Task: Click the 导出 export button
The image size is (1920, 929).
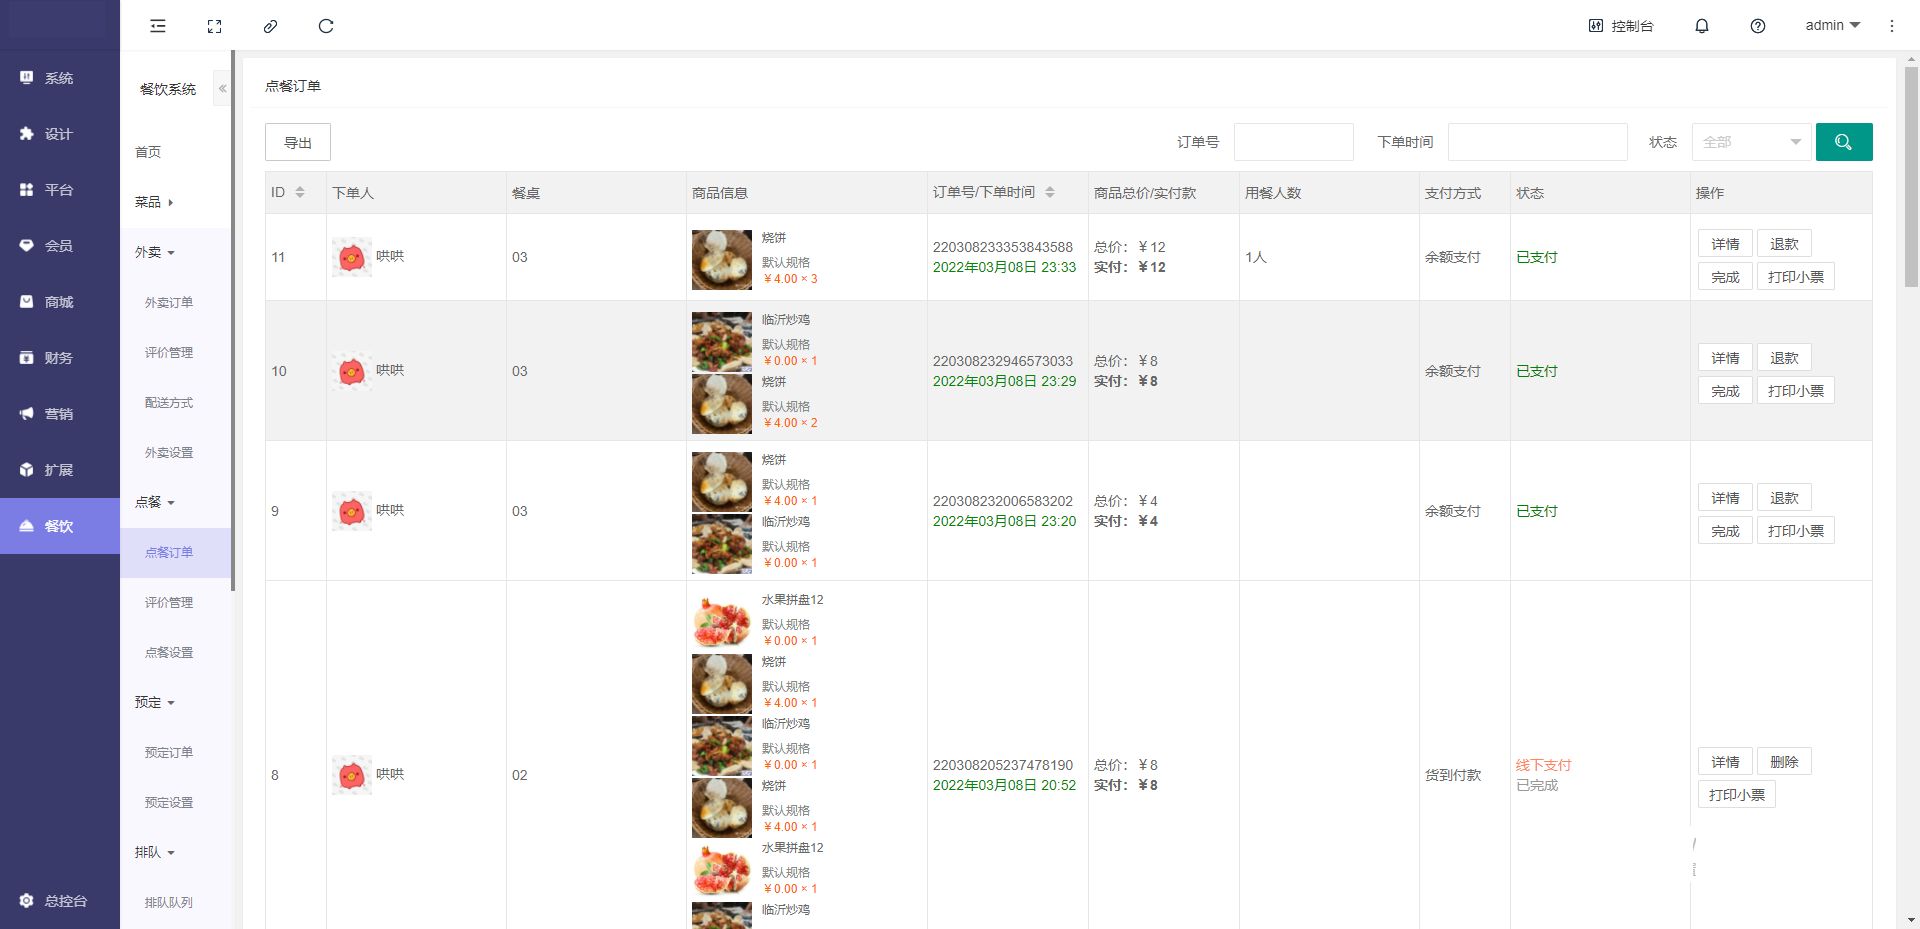Action: click(x=297, y=142)
